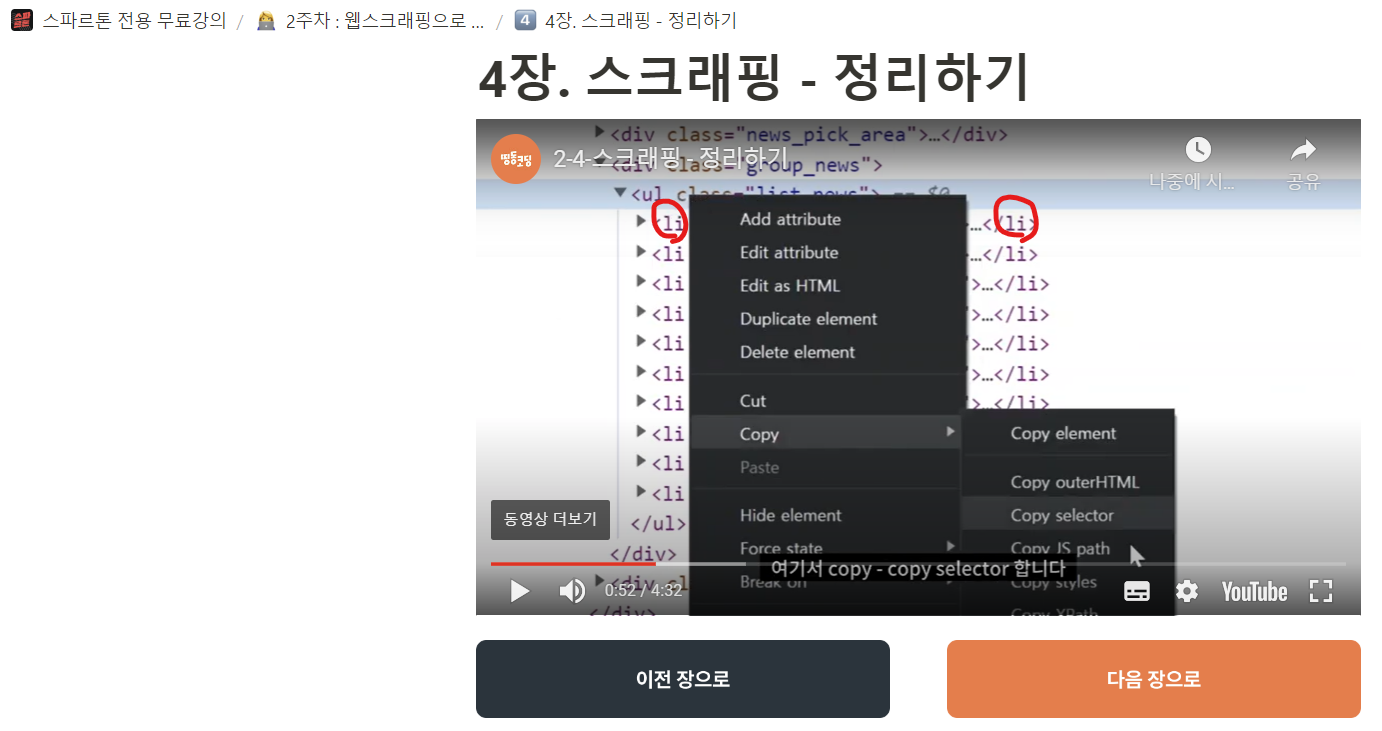Seek on the video progress bar

[918, 564]
